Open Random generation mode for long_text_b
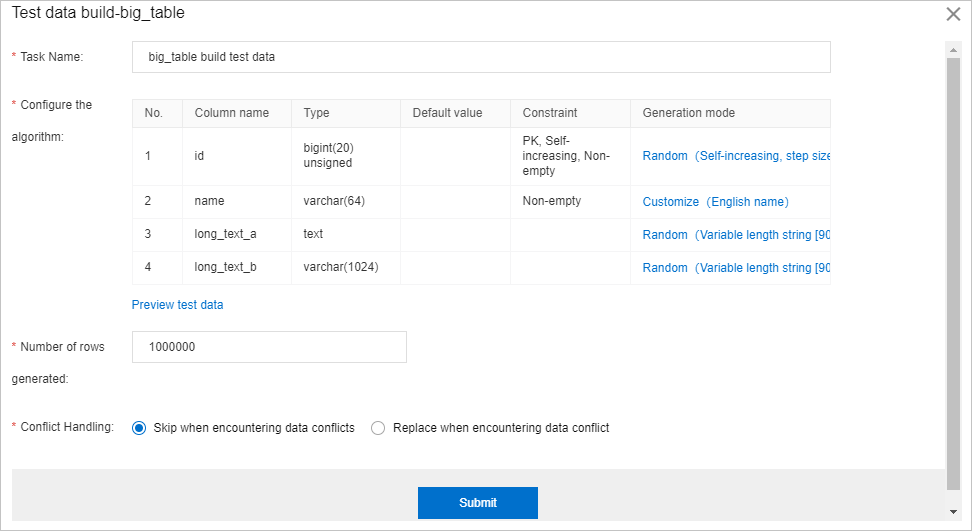Viewport: 972px width, 531px height. click(736, 268)
